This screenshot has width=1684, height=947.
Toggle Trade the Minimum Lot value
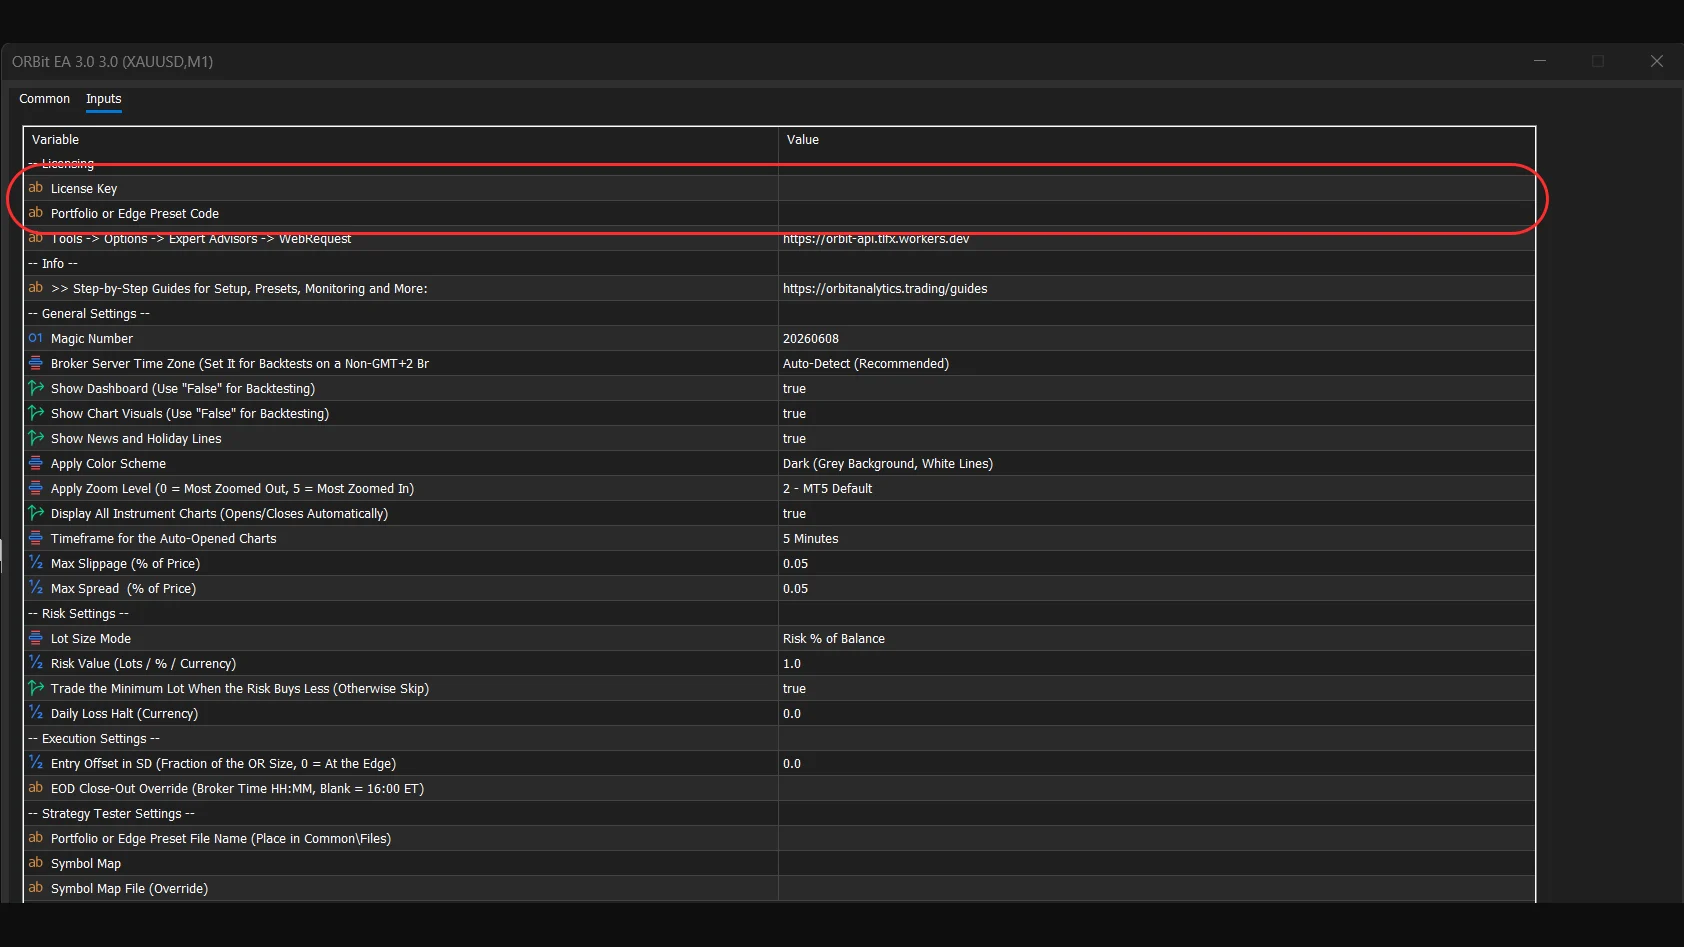point(1156,688)
